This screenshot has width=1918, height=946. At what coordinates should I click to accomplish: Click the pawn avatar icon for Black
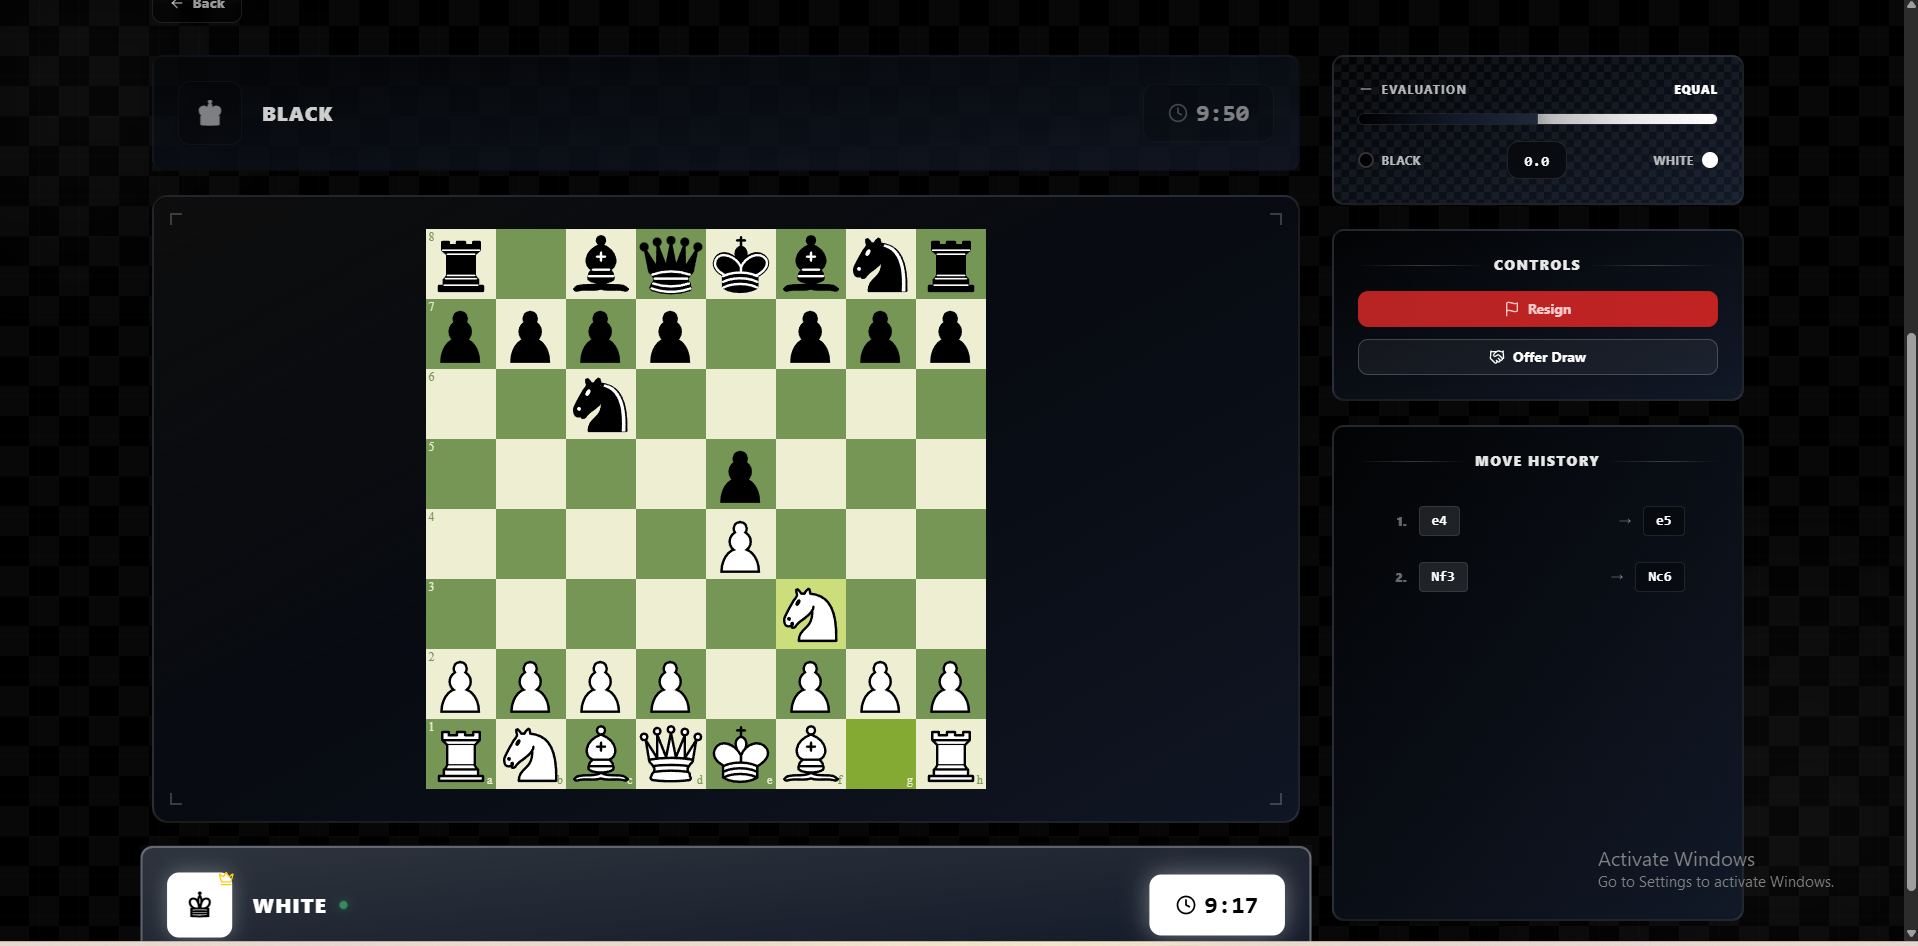pos(209,112)
